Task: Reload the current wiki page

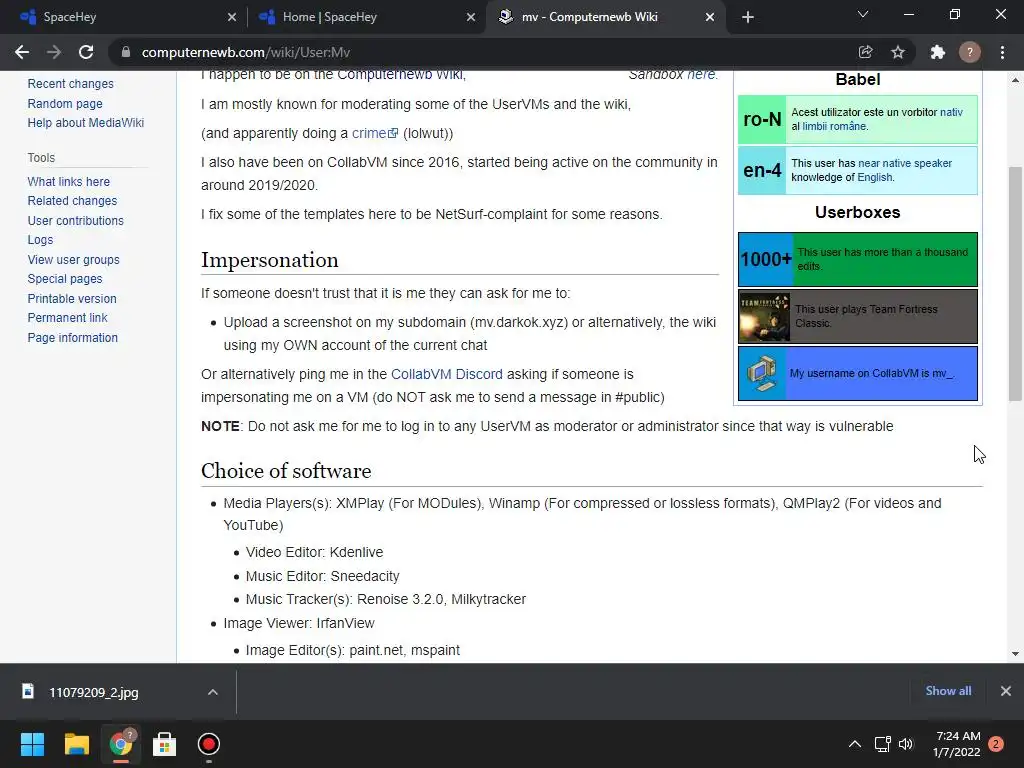Action: (x=86, y=52)
